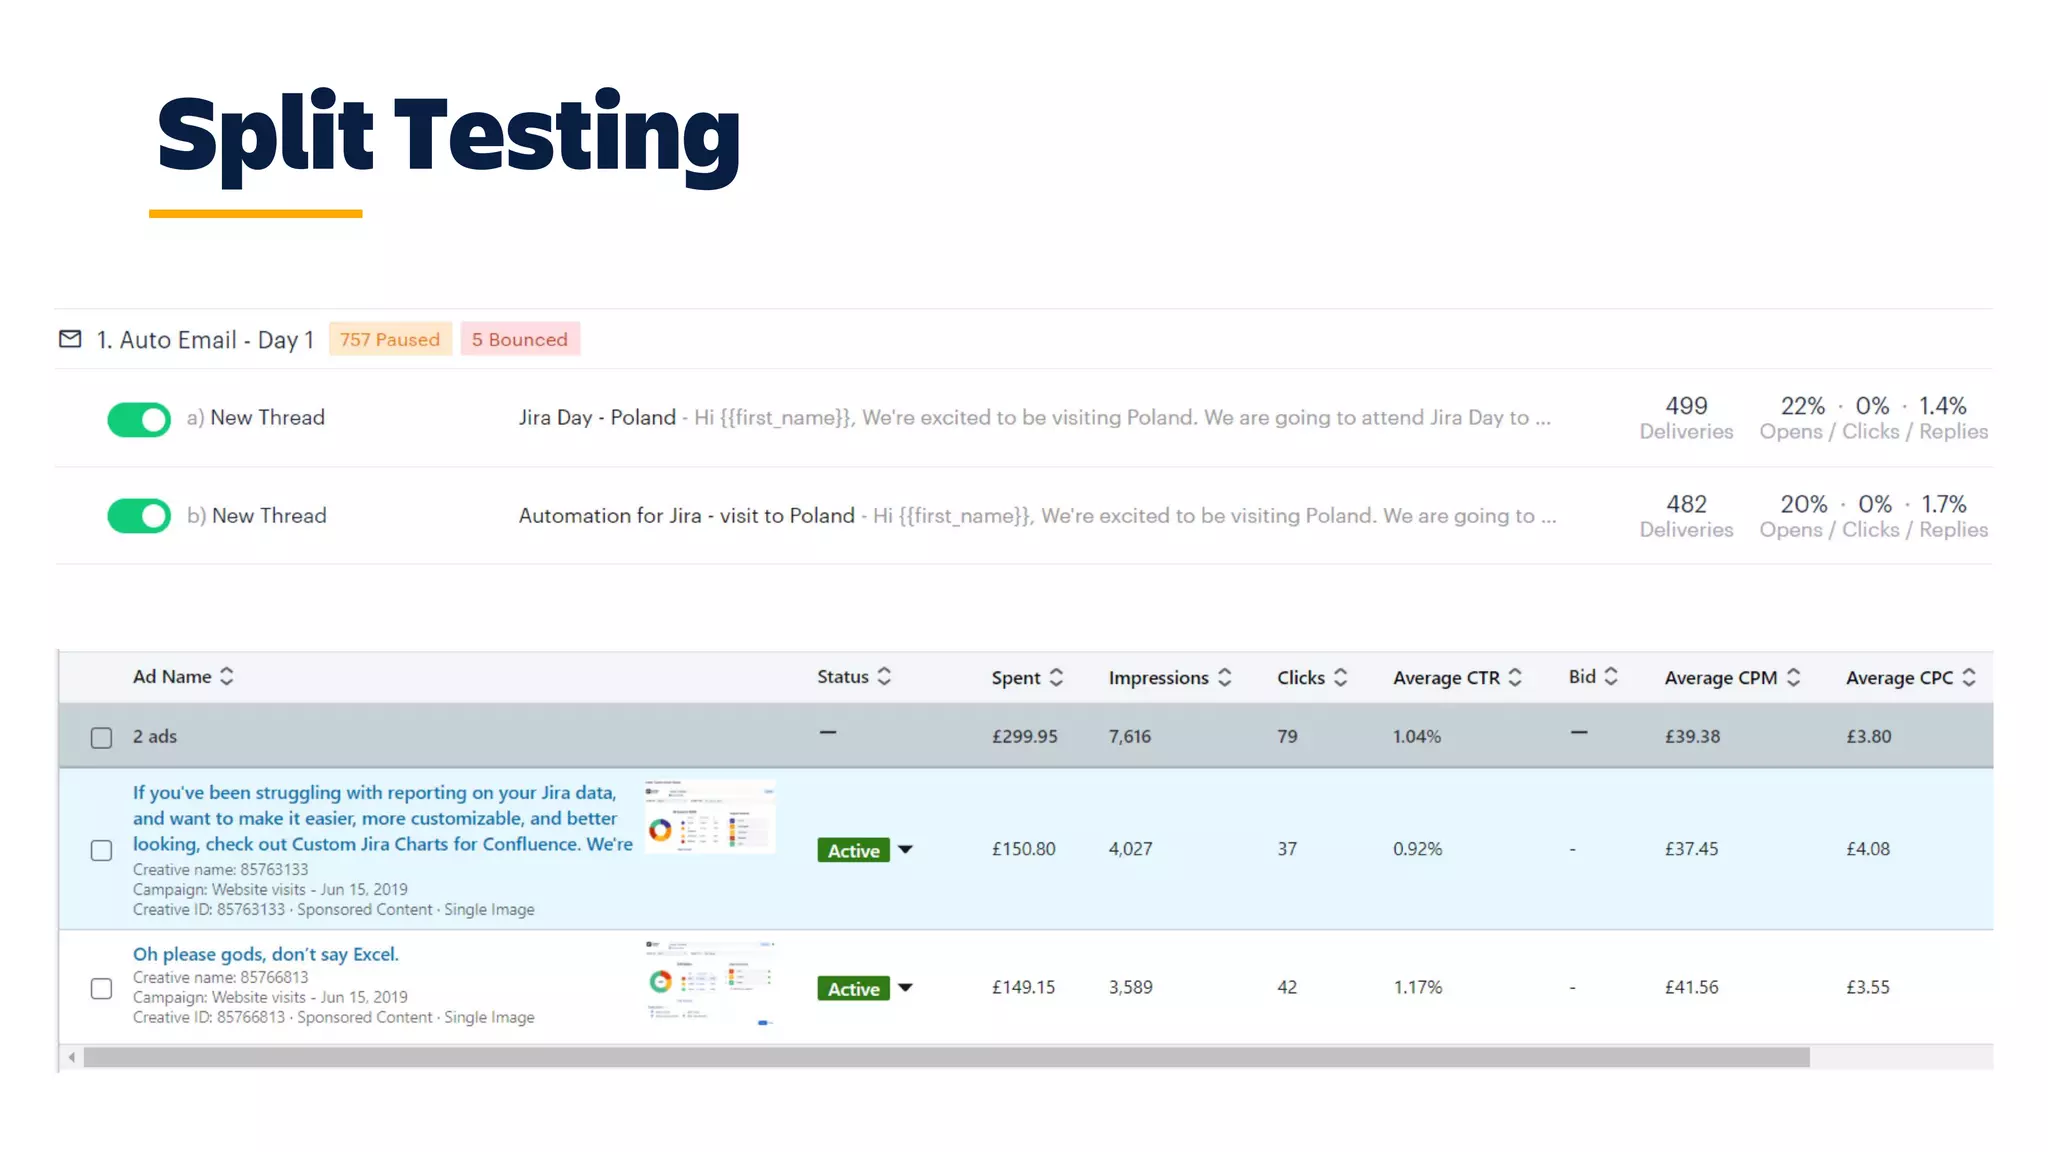Open the 'Oh please gods, don't say Excel' ad
Image resolution: width=2048 pixels, height=1152 pixels.
pyautogui.click(x=265, y=954)
